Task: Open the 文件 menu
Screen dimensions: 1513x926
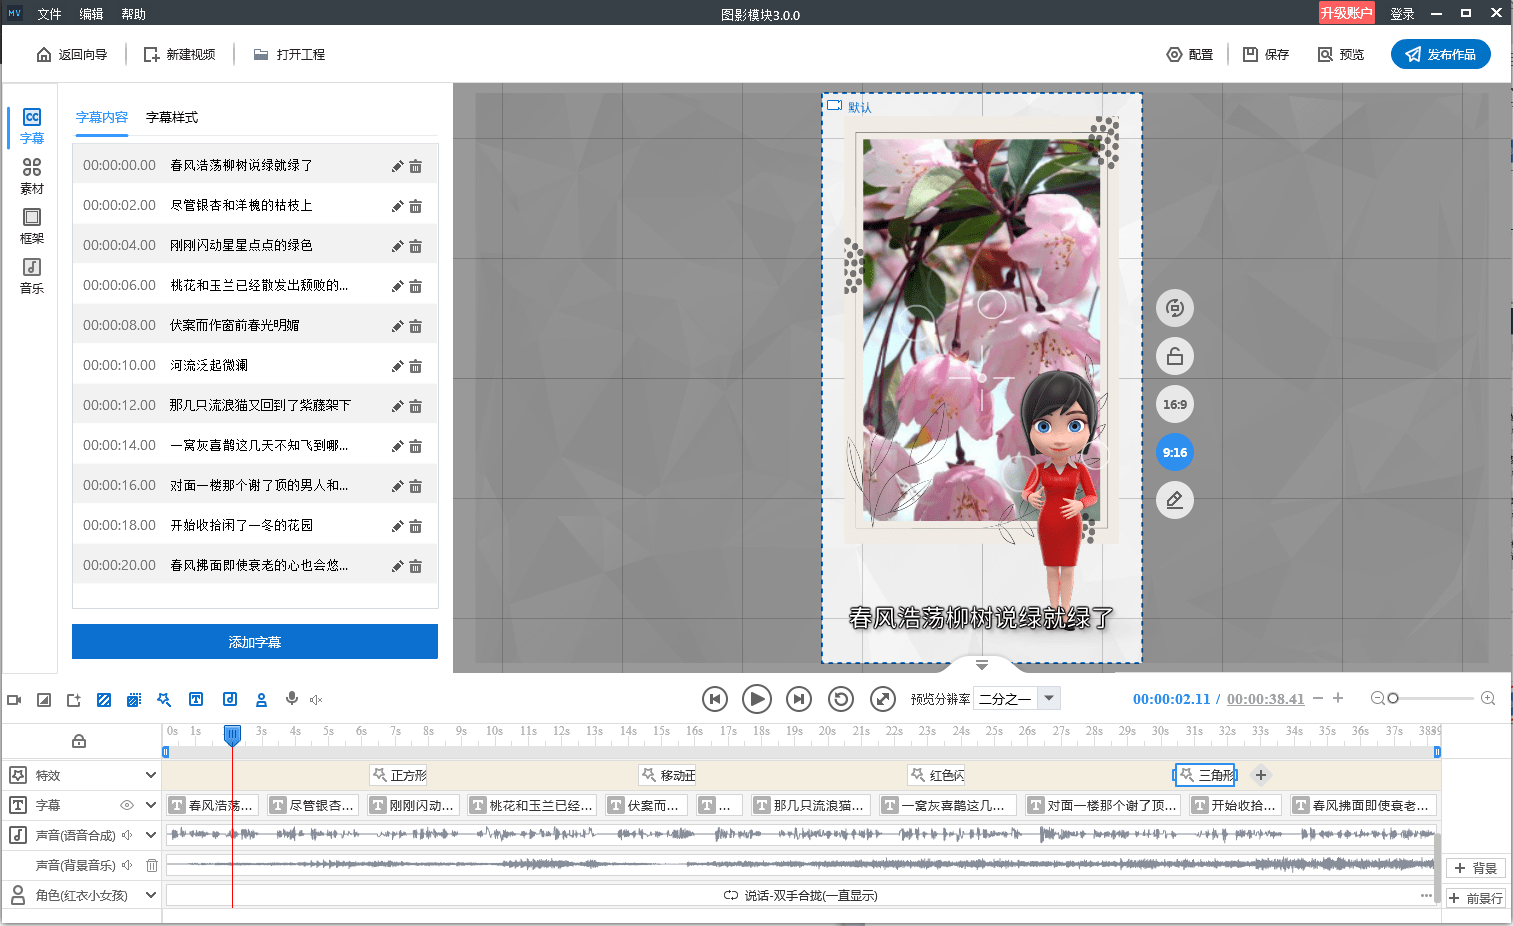Action: click(x=49, y=14)
